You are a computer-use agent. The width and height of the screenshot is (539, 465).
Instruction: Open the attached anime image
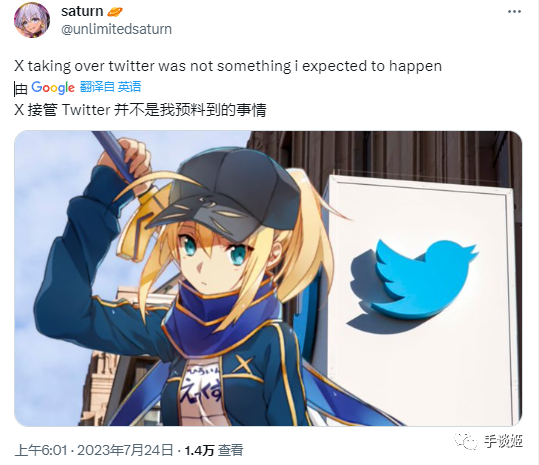point(268,278)
